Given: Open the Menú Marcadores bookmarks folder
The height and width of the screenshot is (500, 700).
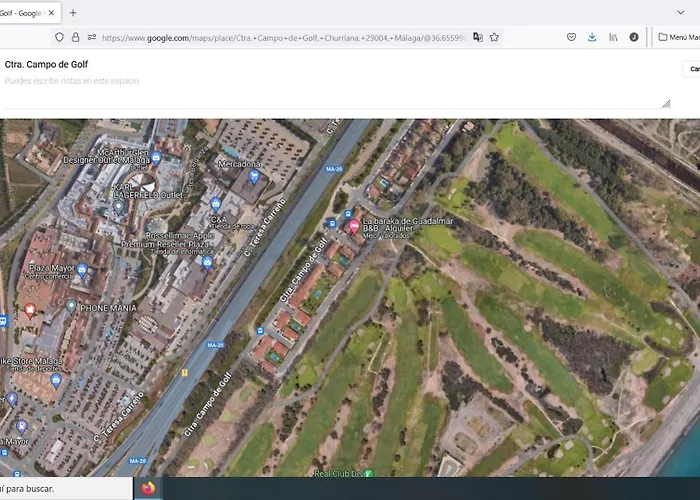Looking at the screenshot, I should [x=678, y=37].
